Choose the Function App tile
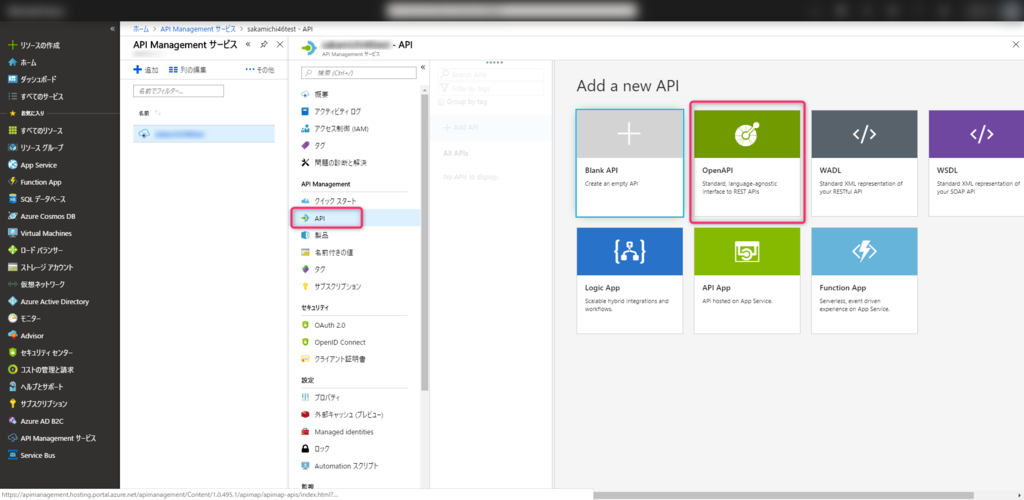1024x500 pixels. (x=864, y=281)
